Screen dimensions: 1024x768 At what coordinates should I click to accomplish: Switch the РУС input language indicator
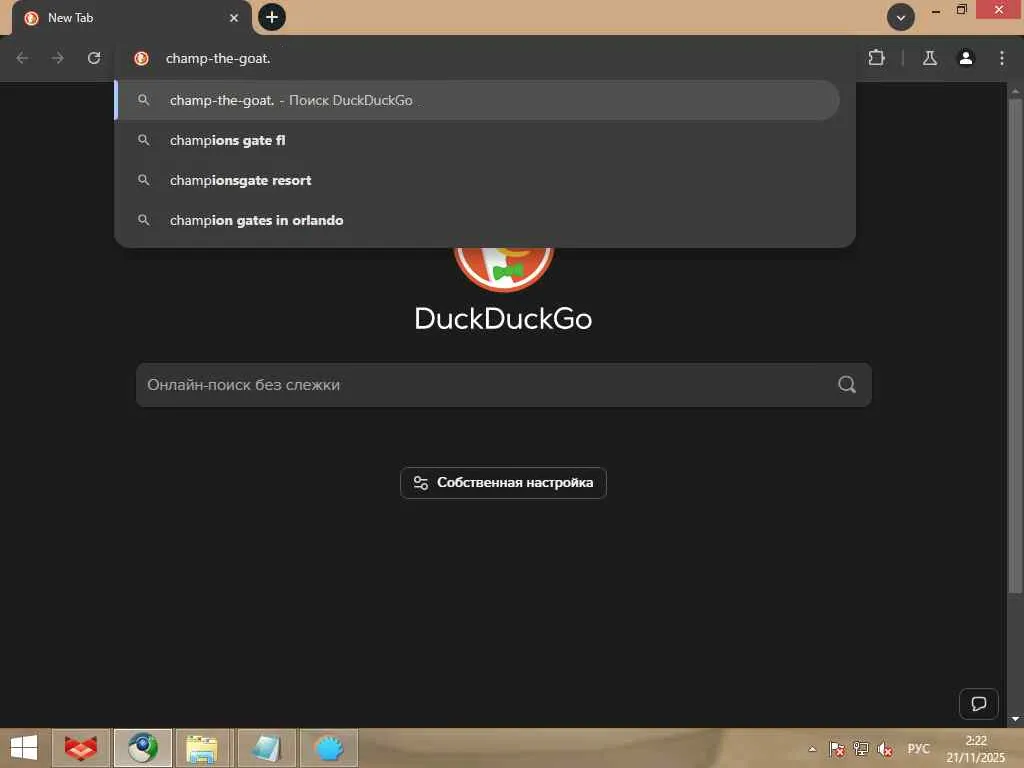tap(918, 749)
